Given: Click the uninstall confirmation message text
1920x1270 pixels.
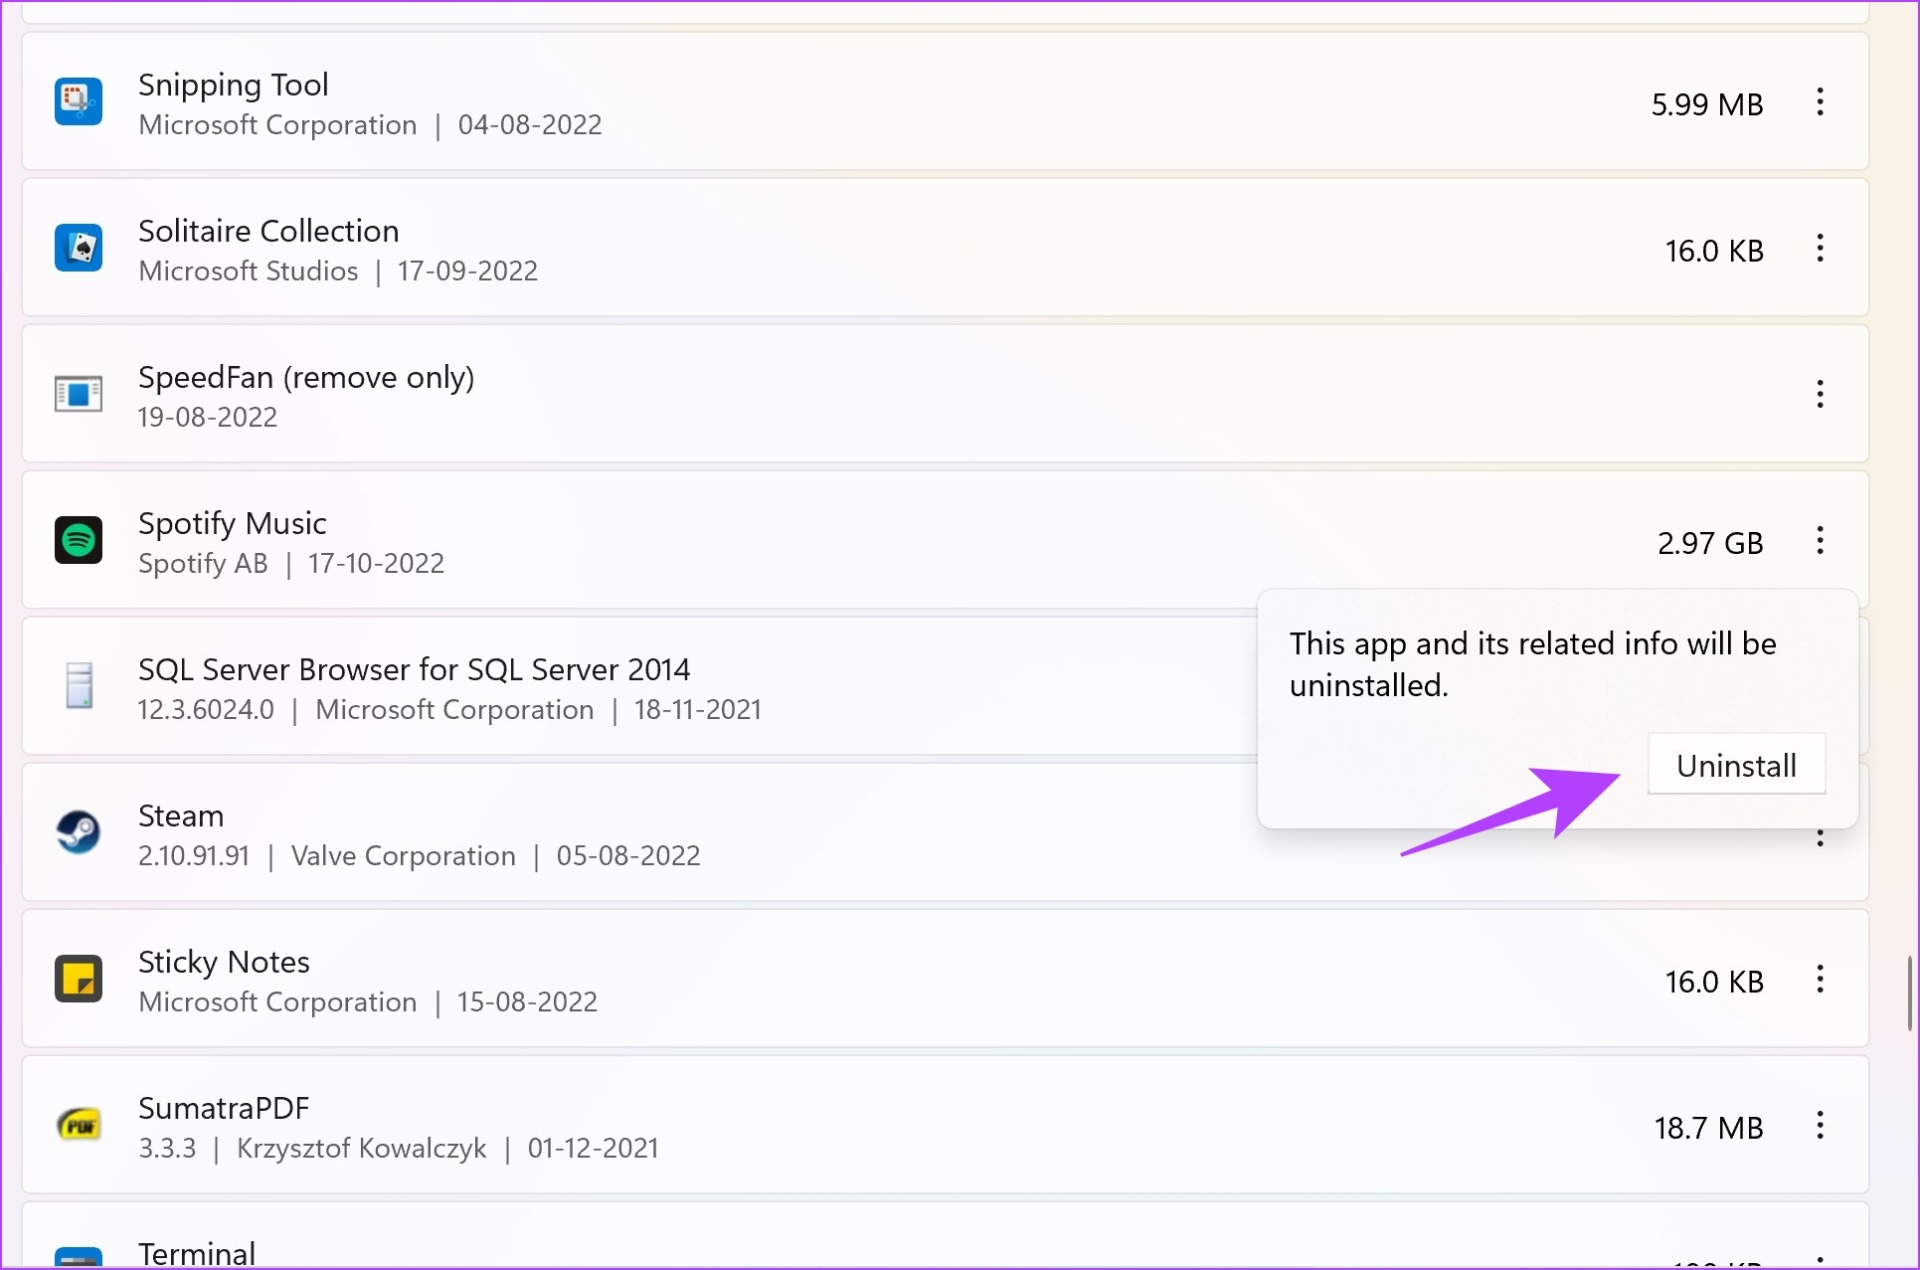Looking at the screenshot, I should 1532,664.
